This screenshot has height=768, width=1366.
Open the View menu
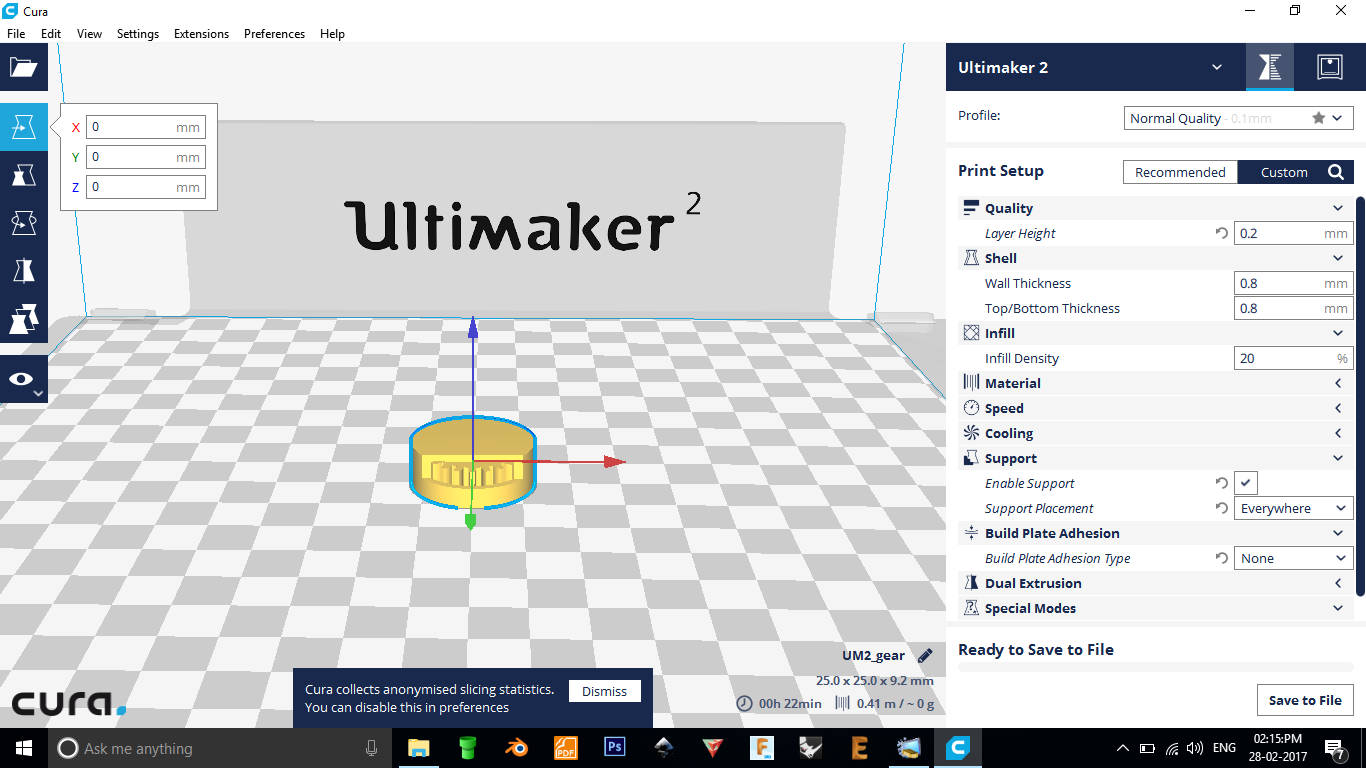coord(89,33)
